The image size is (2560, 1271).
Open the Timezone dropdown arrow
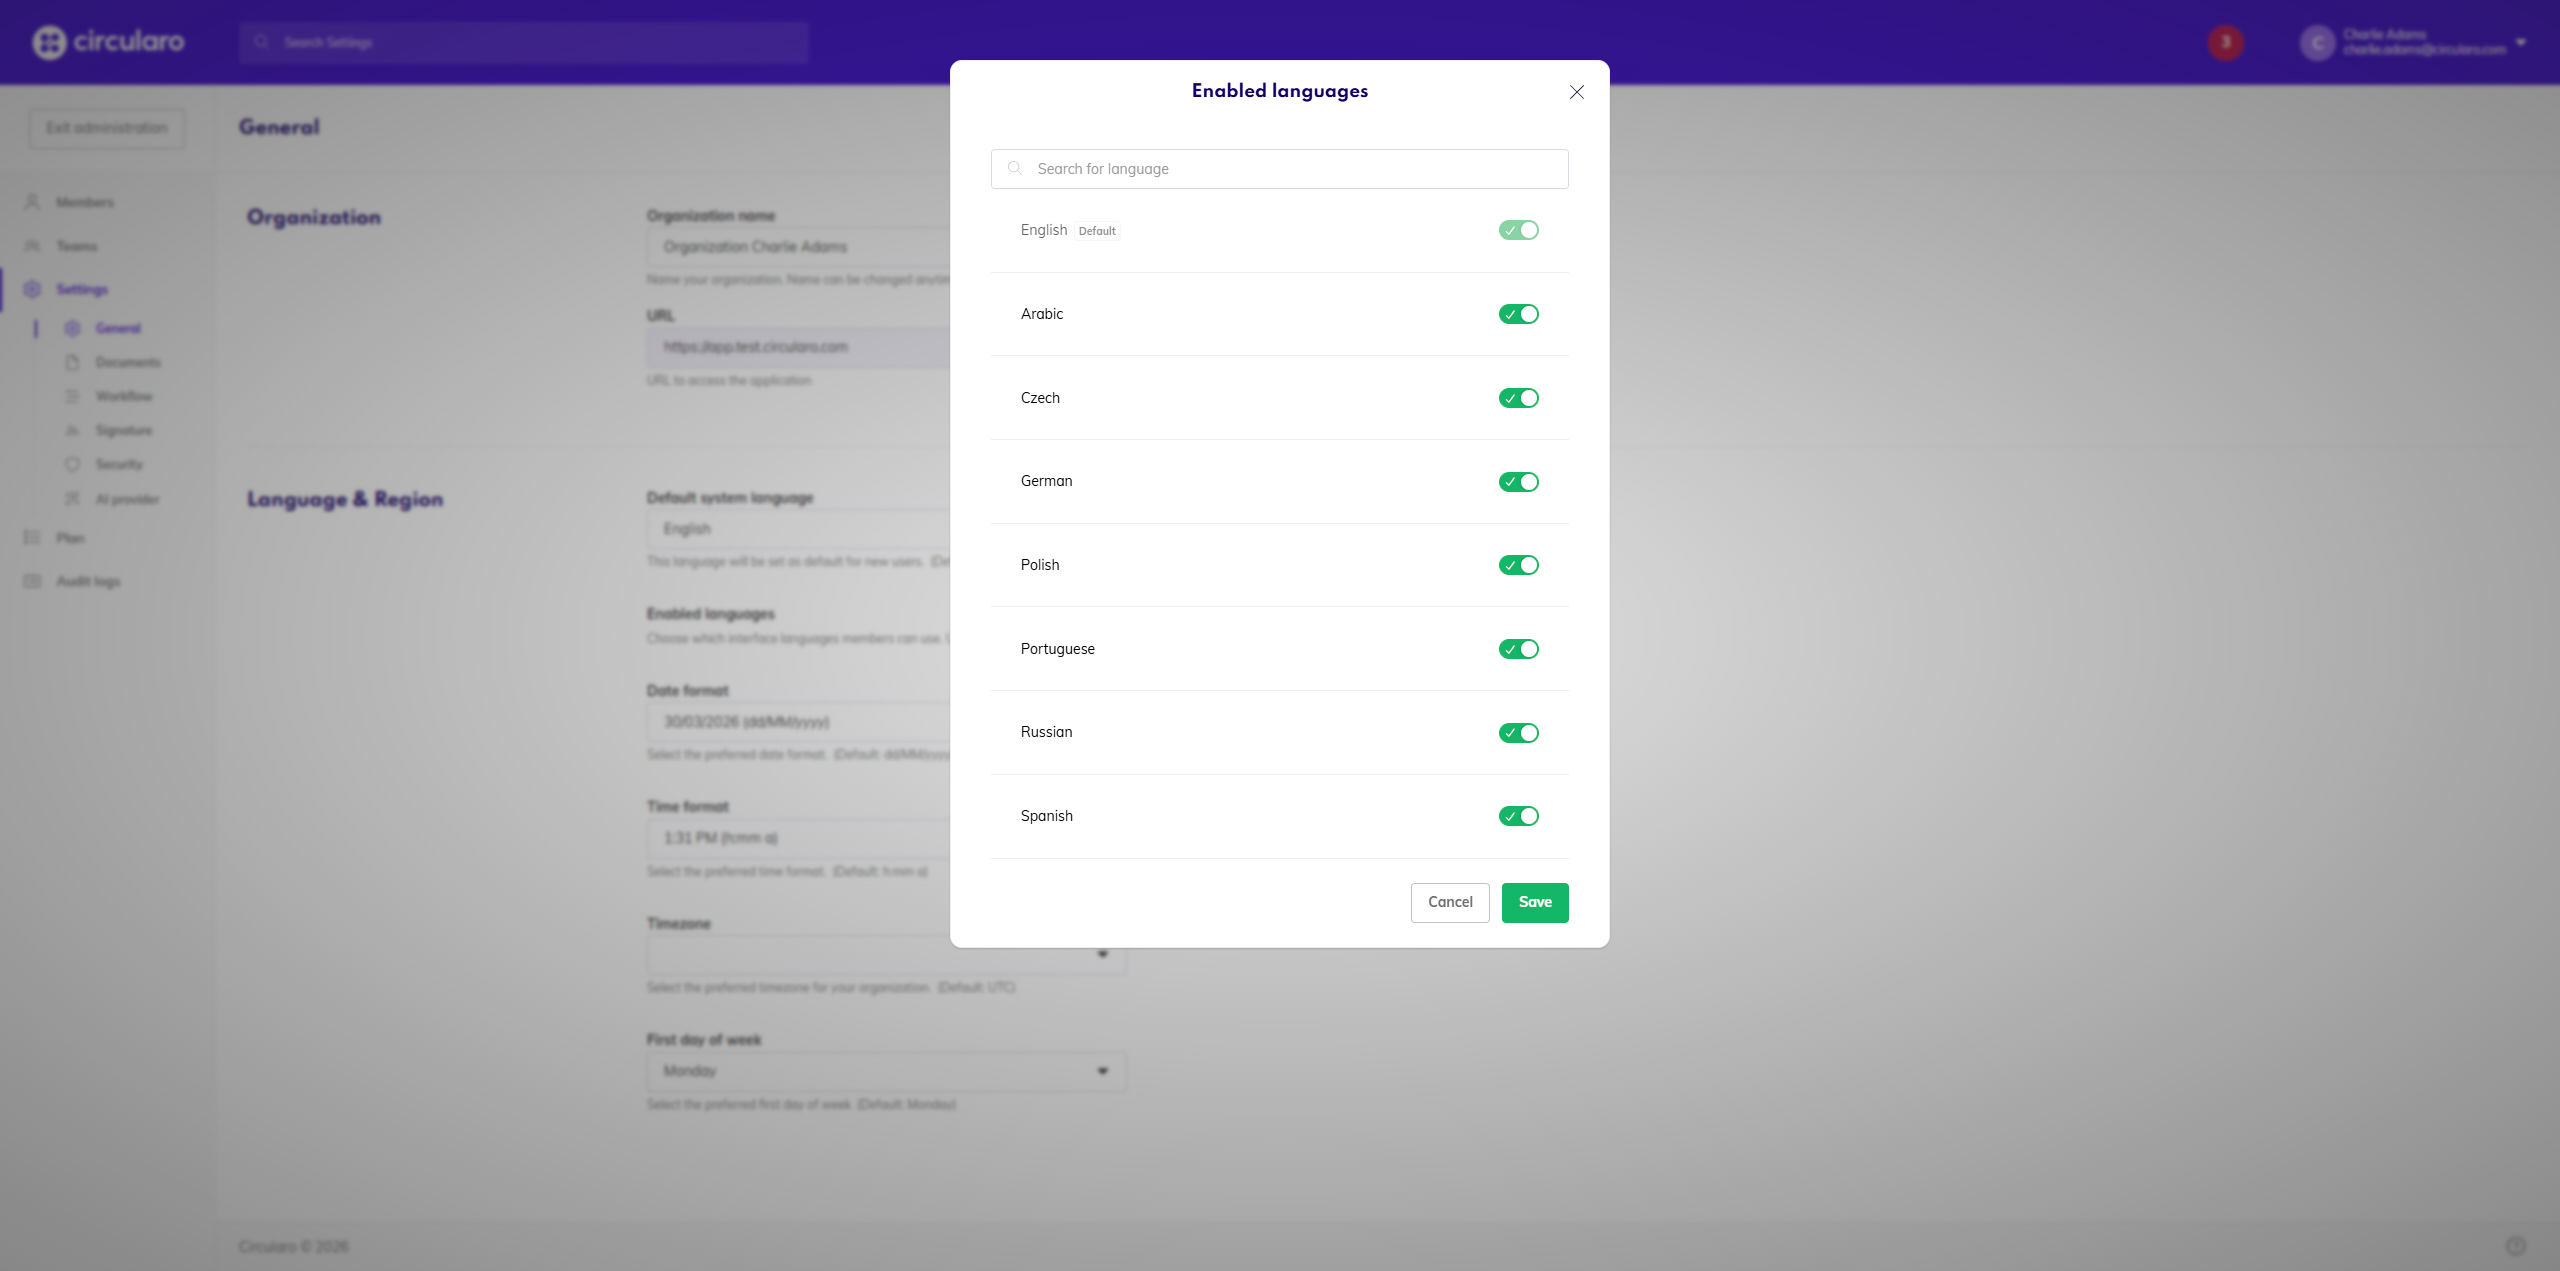tap(1102, 954)
